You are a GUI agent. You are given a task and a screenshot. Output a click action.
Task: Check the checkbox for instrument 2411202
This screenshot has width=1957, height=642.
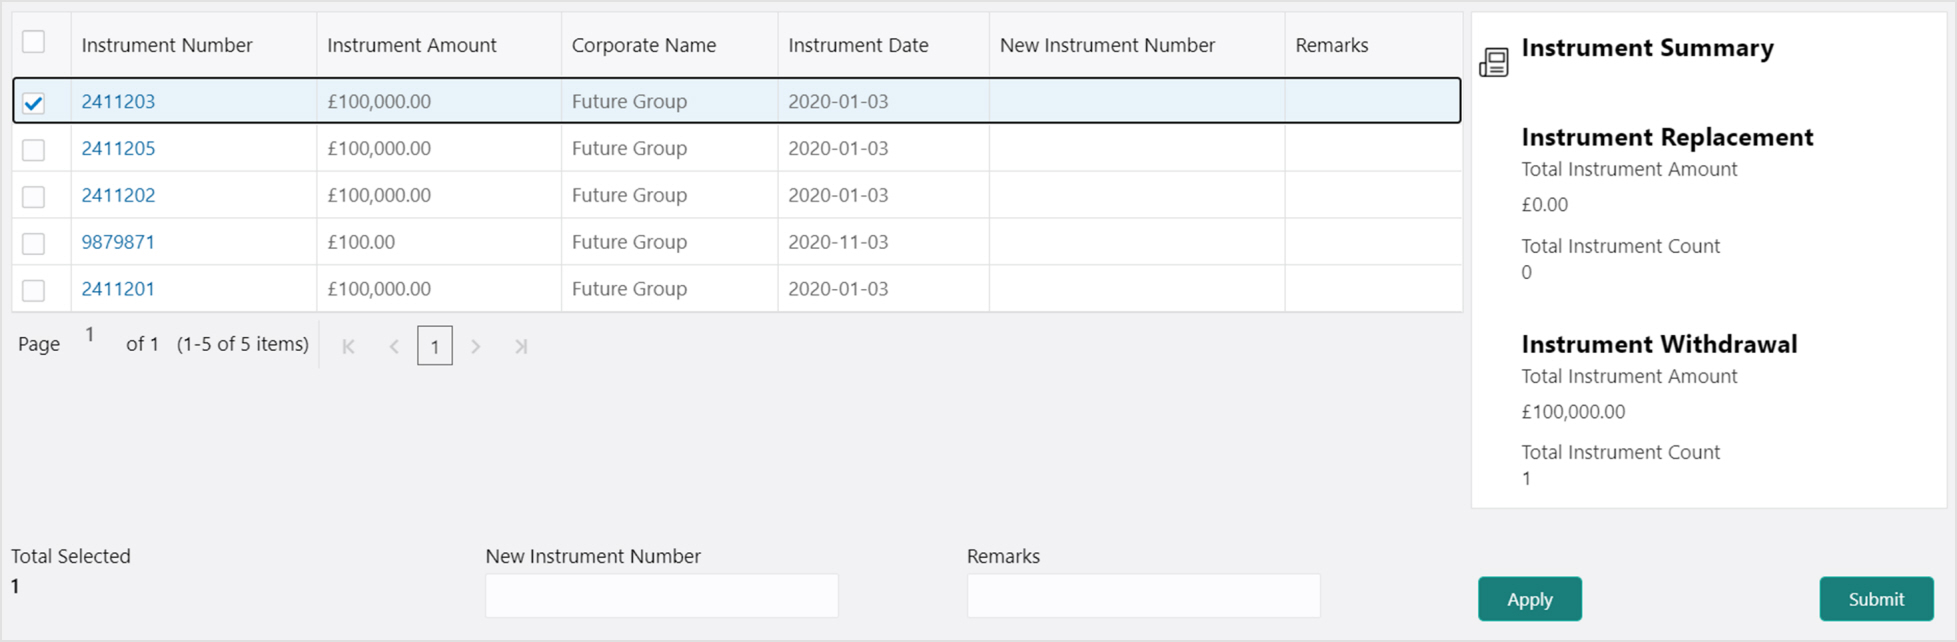pos(34,197)
